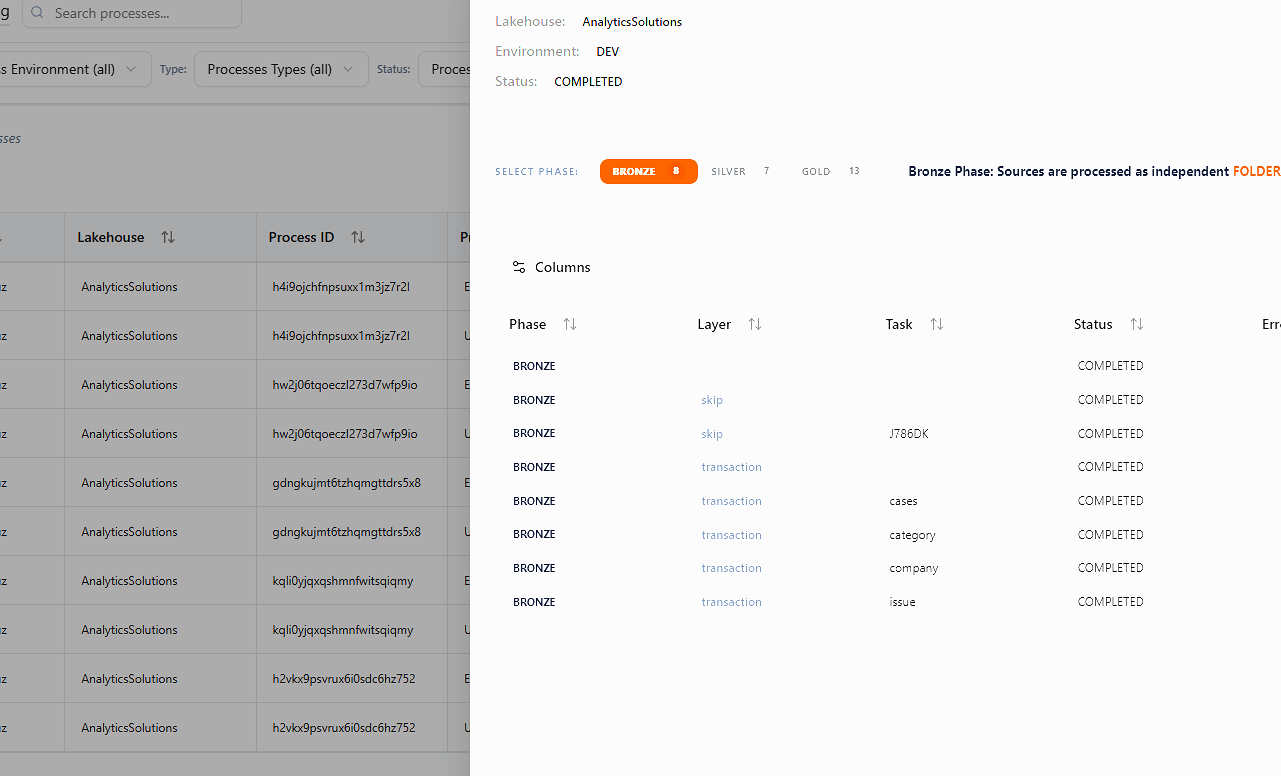The width and height of the screenshot is (1281, 776).
Task: Open the Processes Types (all) dropdown
Action: (280, 69)
